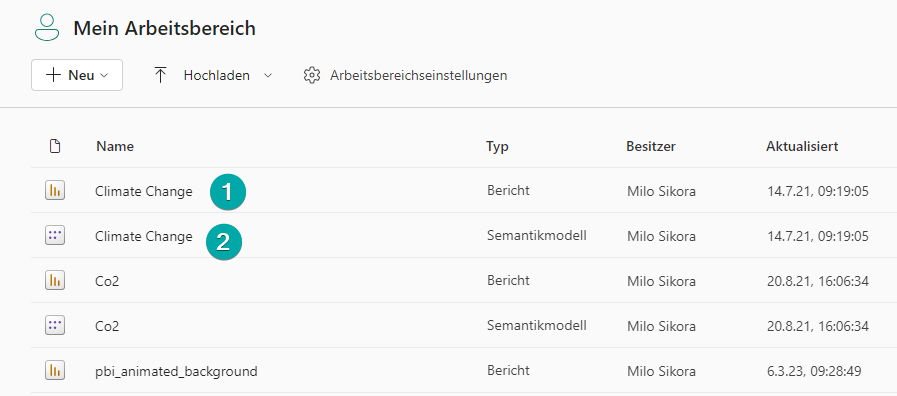
Task: Open the Co2 report name link
Action: (x=107, y=281)
